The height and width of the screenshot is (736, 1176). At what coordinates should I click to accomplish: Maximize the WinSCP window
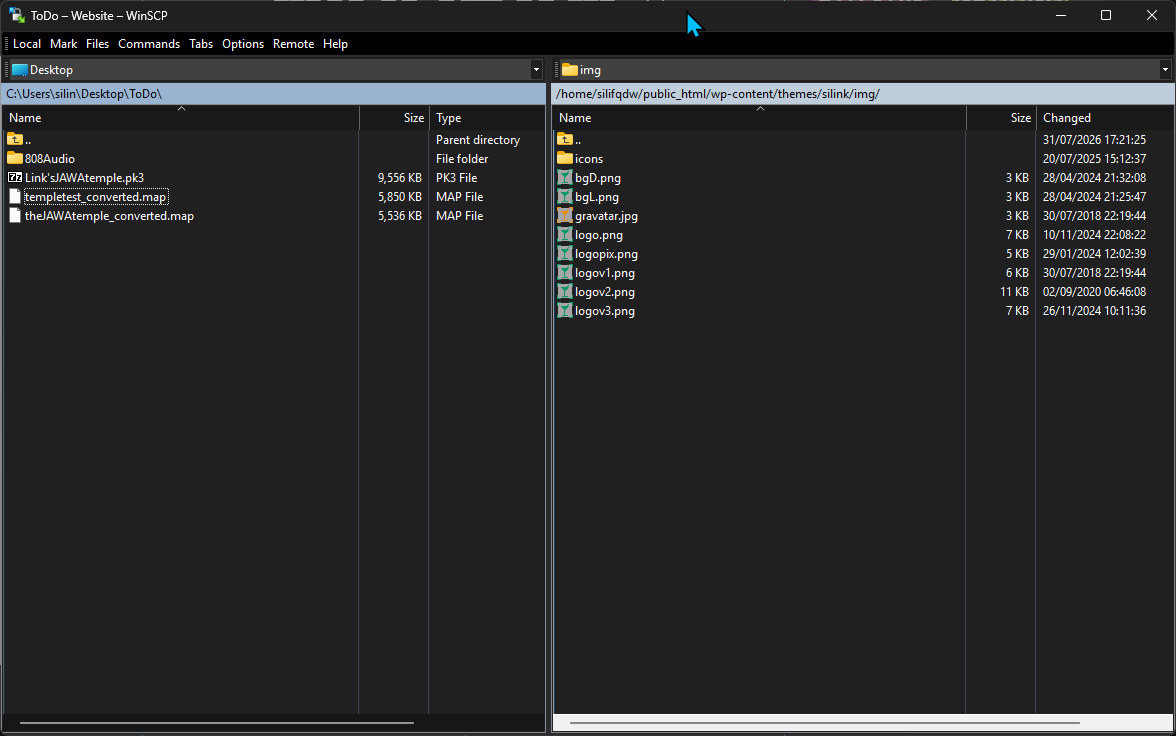click(1106, 15)
